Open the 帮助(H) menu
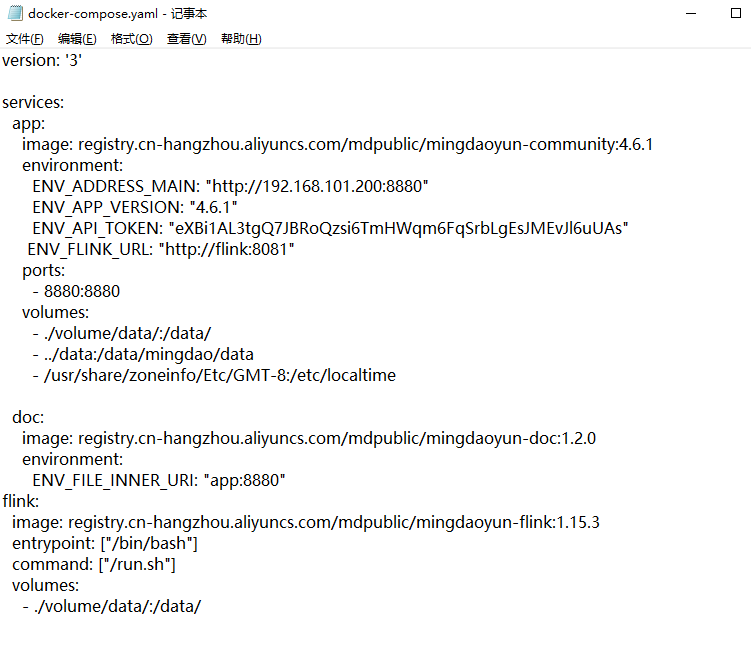Screen dimensions: 751x656 click(x=241, y=39)
